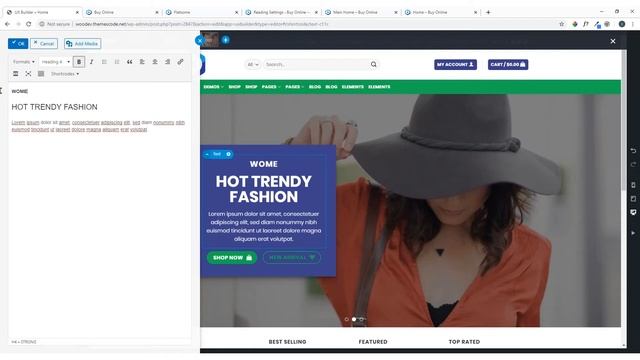Insert a link using the chain icon
Screen dimensions: 640x360
[180, 62]
